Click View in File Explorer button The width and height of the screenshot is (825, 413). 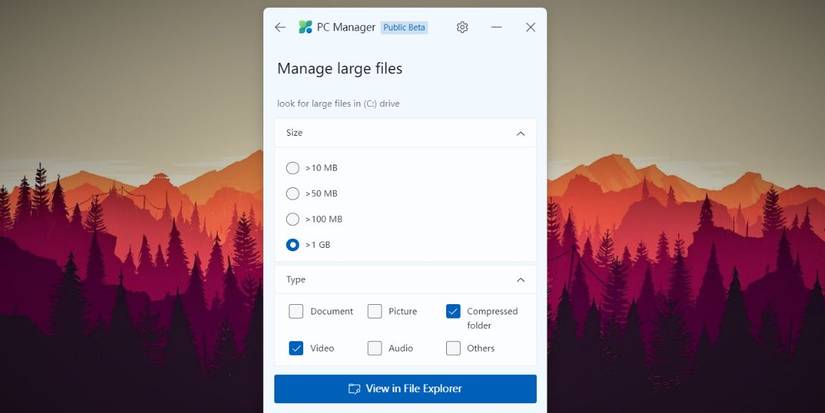click(x=405, y=389)
